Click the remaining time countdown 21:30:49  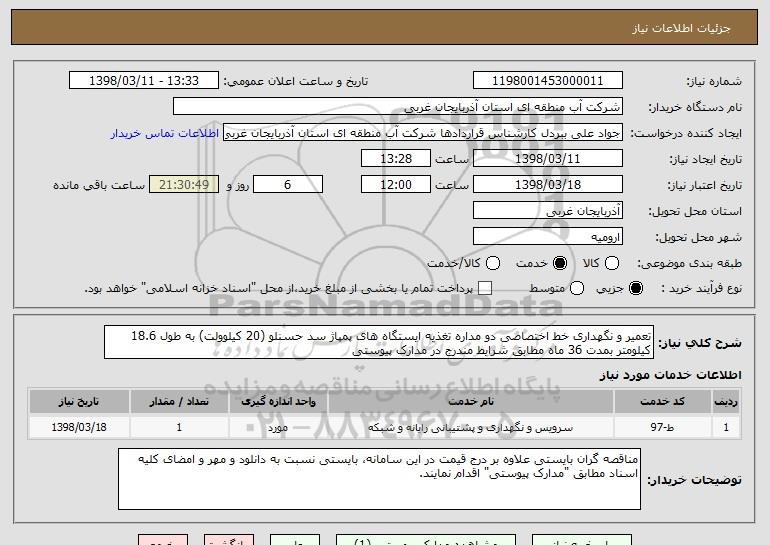tap(184, 185)
